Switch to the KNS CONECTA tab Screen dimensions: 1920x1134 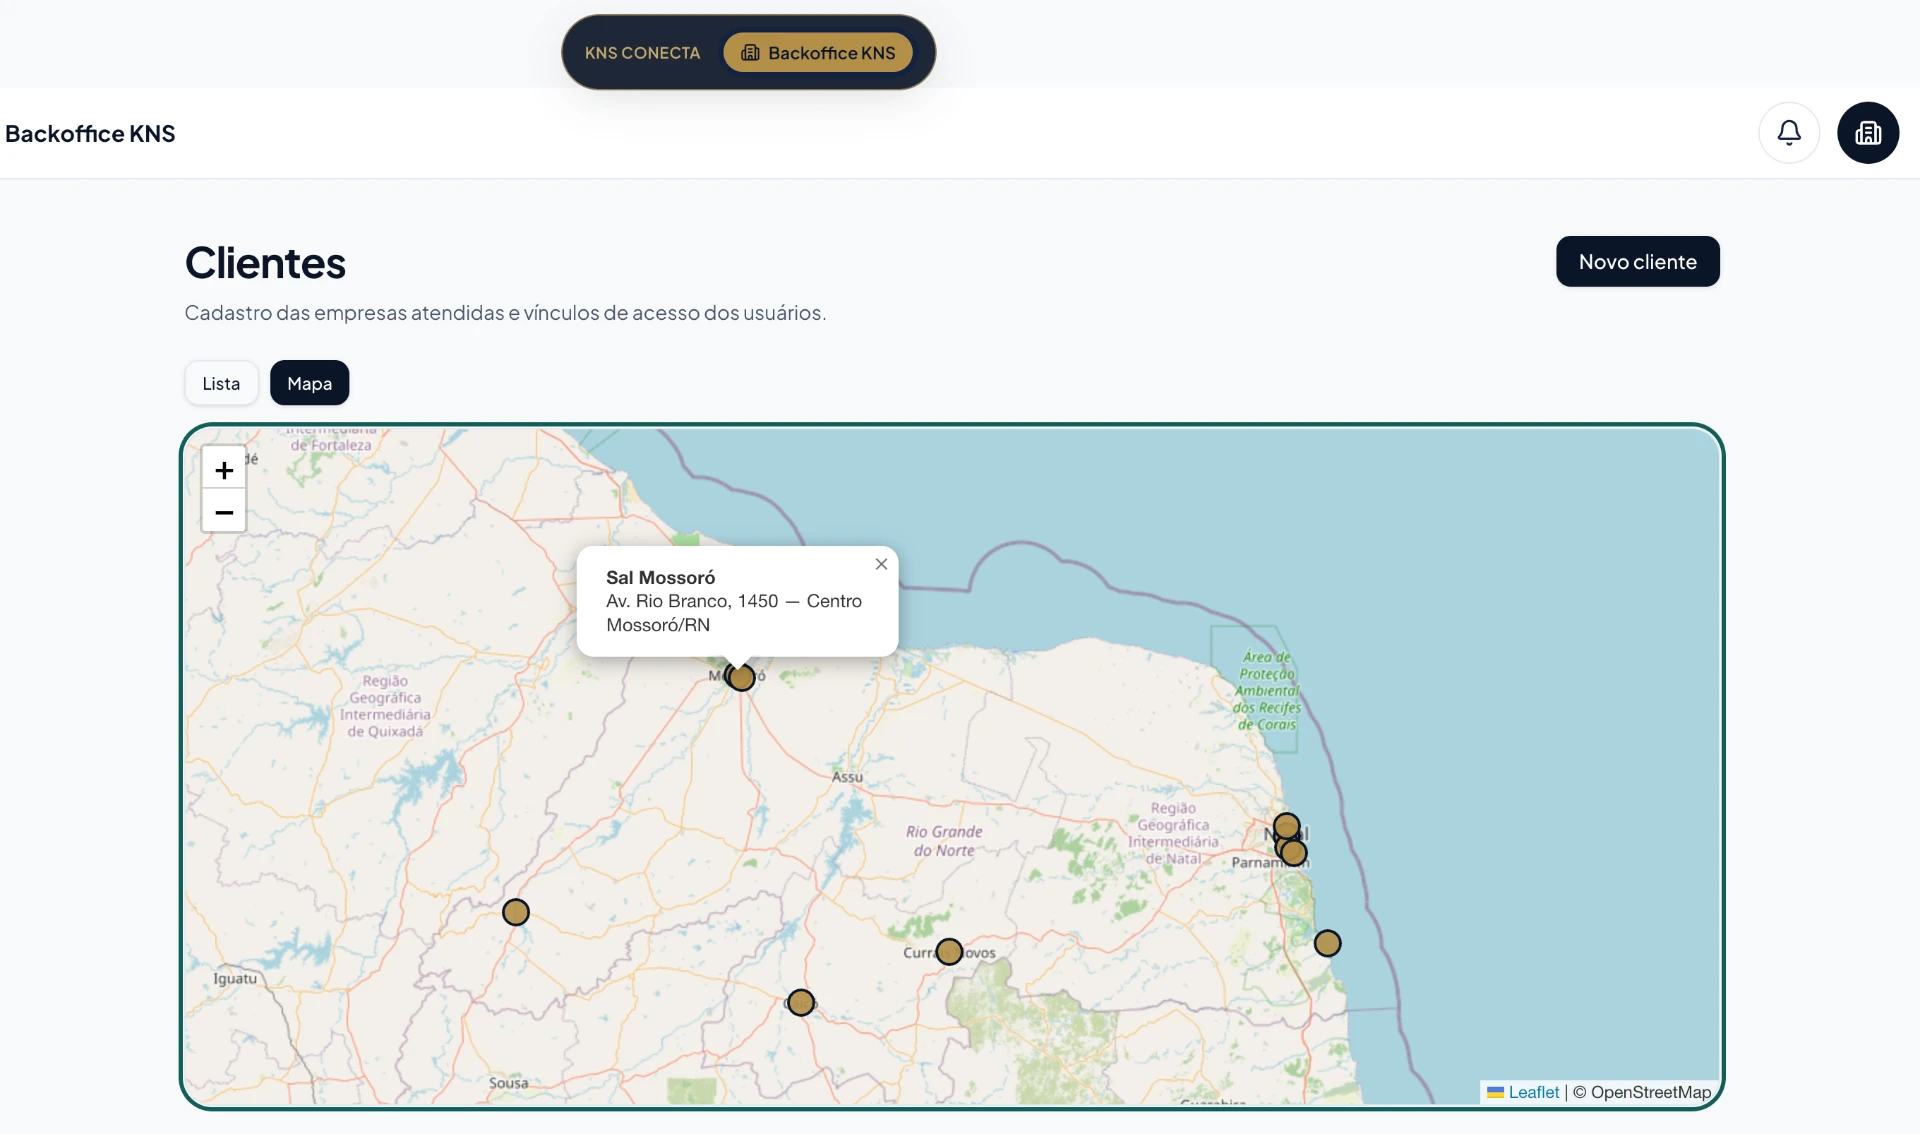click(x=642, y=53)
